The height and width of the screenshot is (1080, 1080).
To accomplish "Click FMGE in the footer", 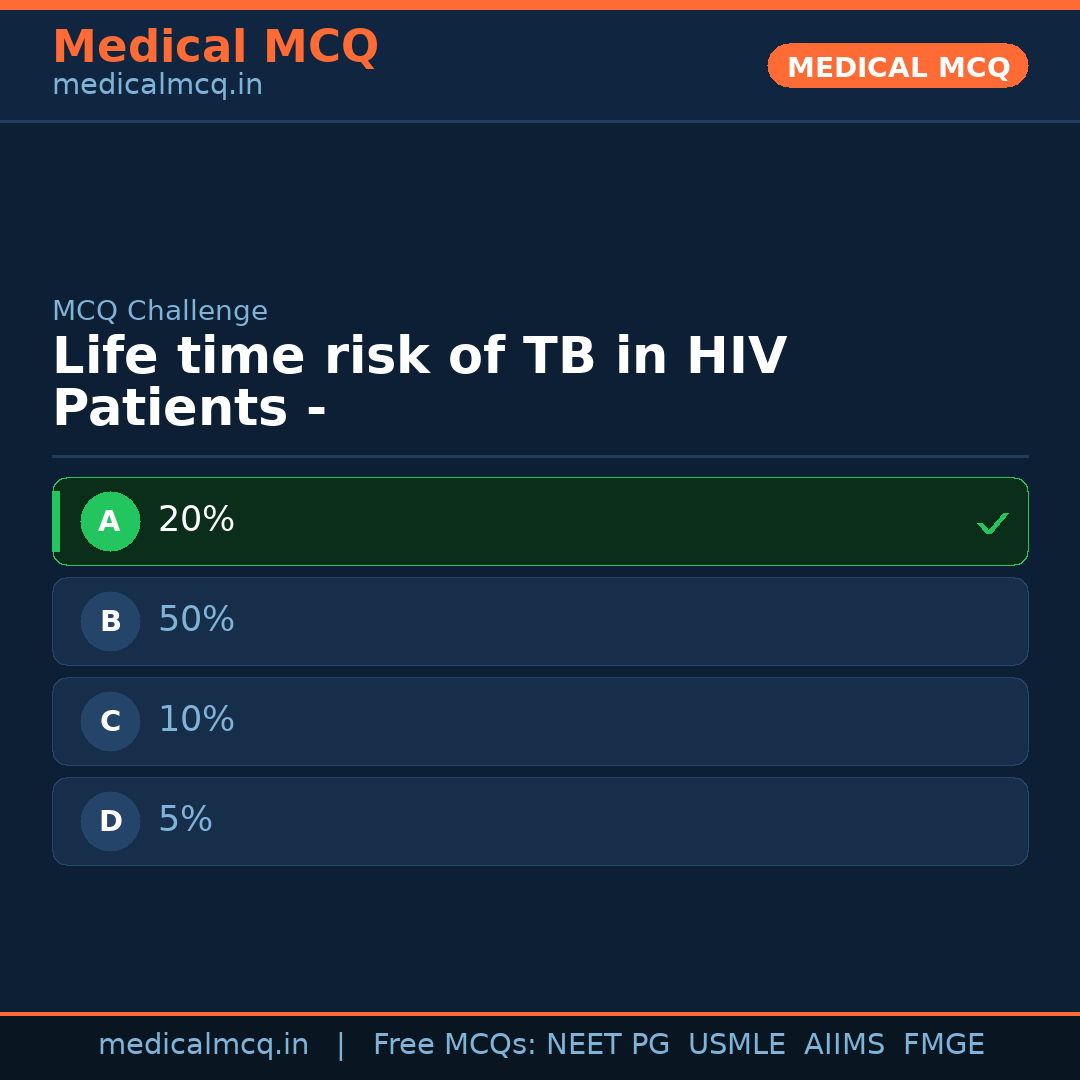I will (943, 1045).
